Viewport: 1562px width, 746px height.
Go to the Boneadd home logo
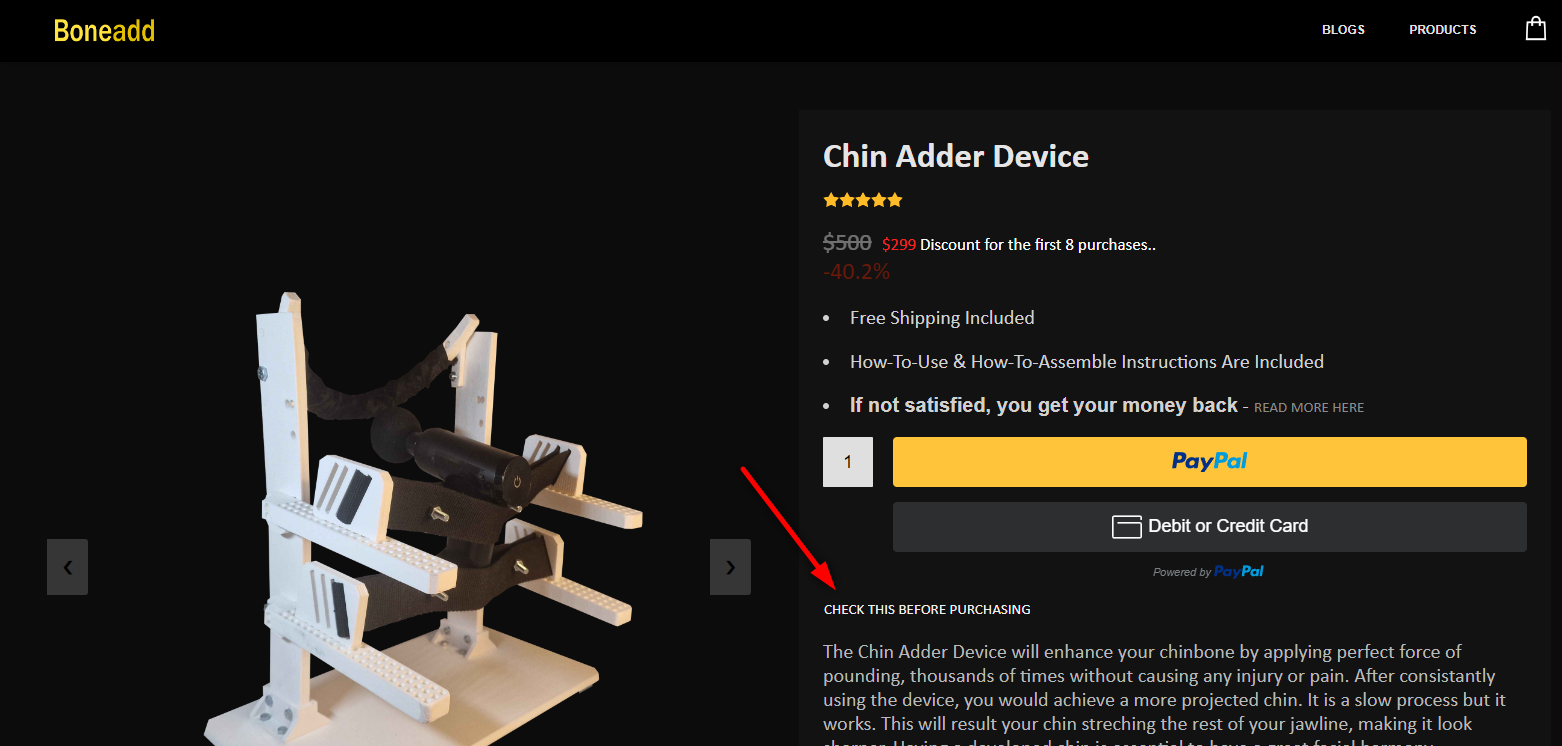104,31
